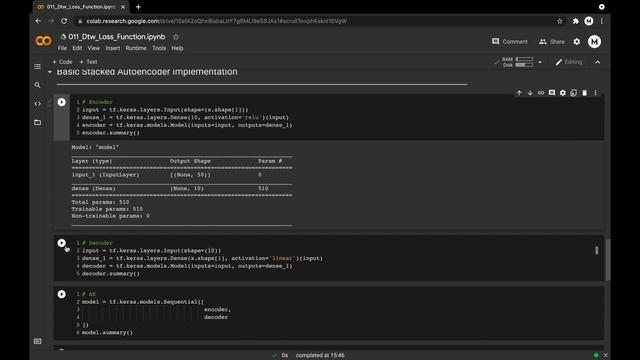
Task: Open the Insert menu
Action: click(x=113, y=48)
